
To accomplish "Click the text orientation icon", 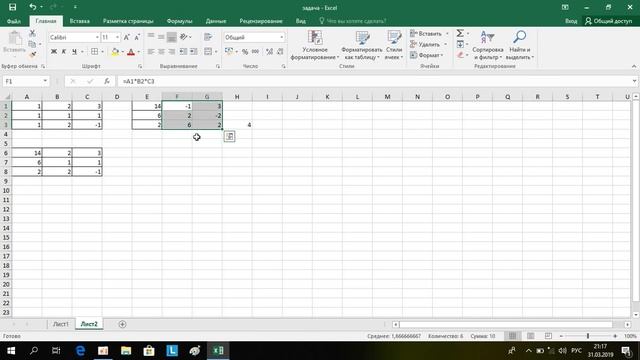I will (184, 37).
